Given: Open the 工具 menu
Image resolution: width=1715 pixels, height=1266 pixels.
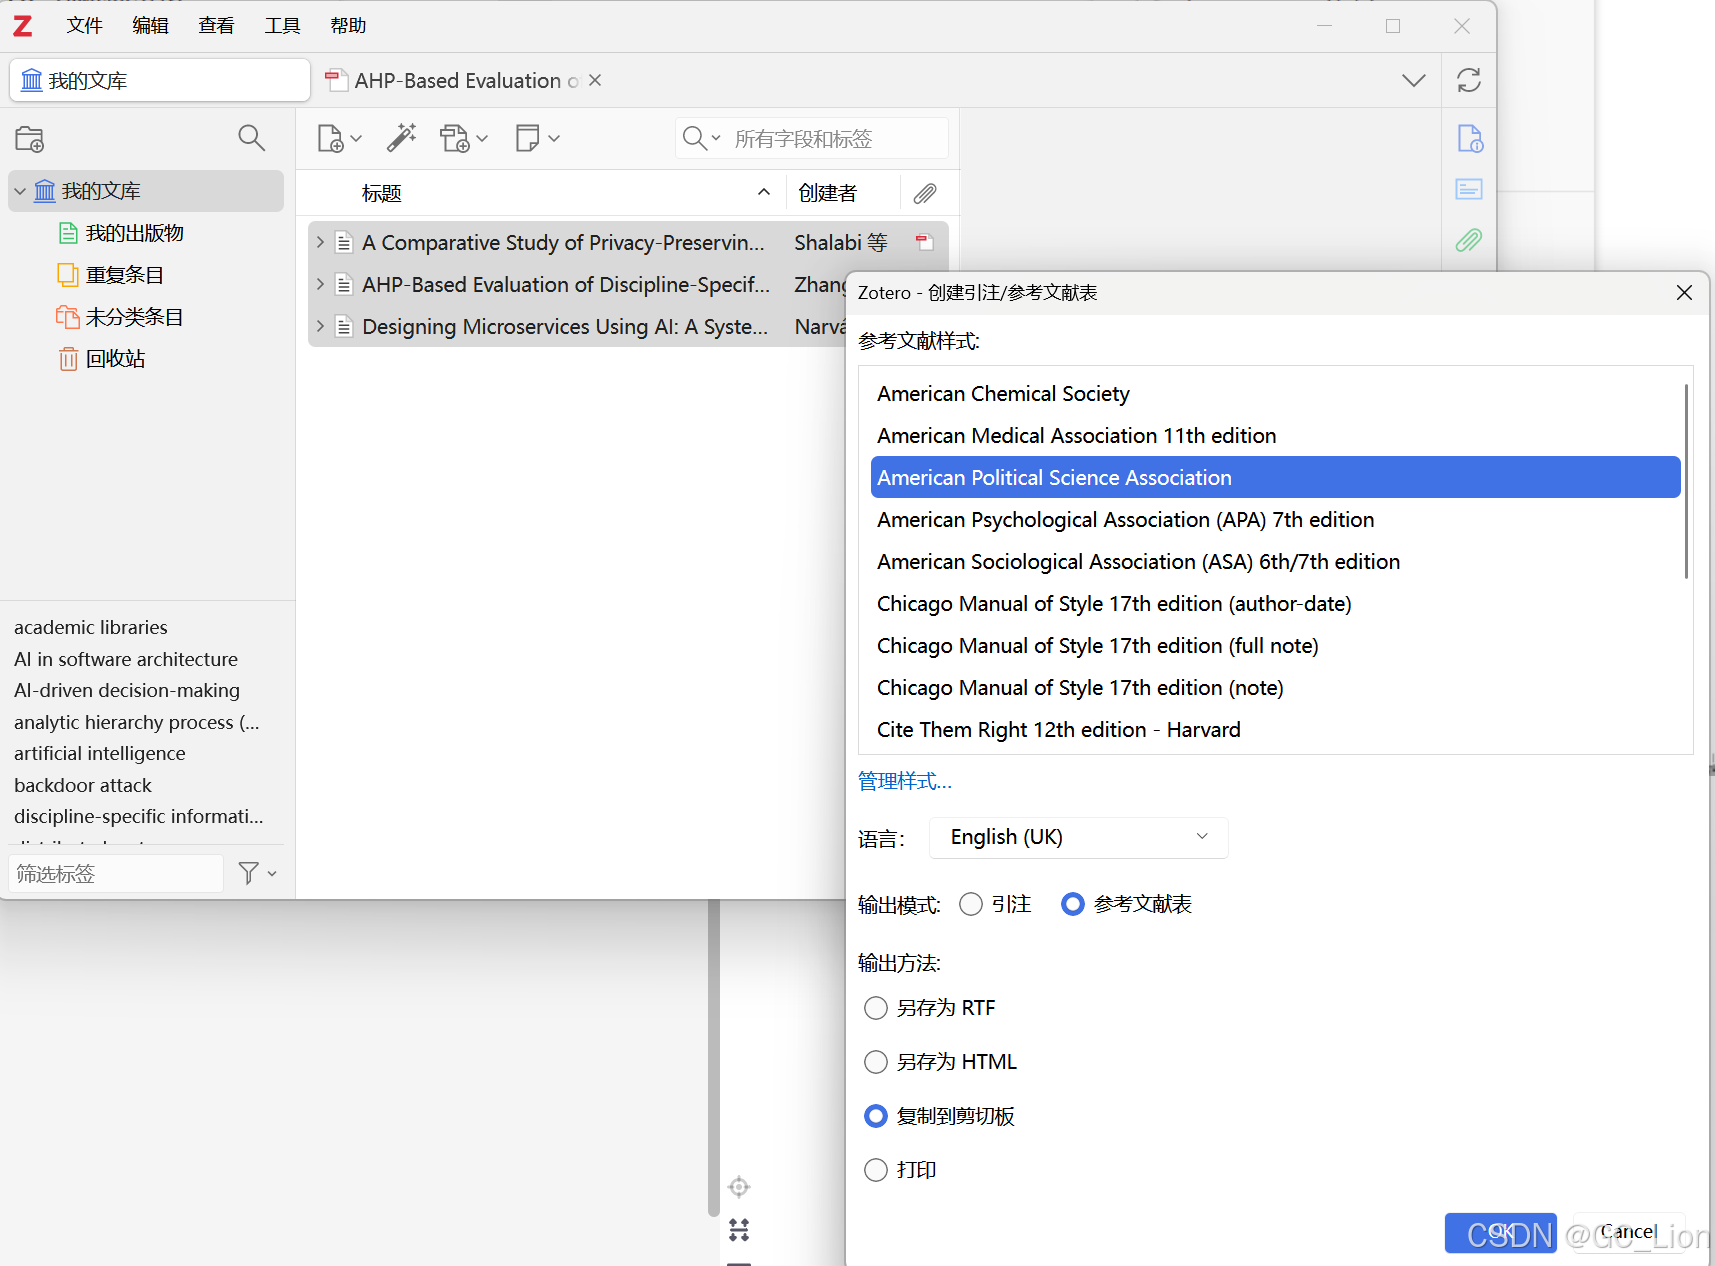Looking at the screenshot, I should [x=282, y=26].
